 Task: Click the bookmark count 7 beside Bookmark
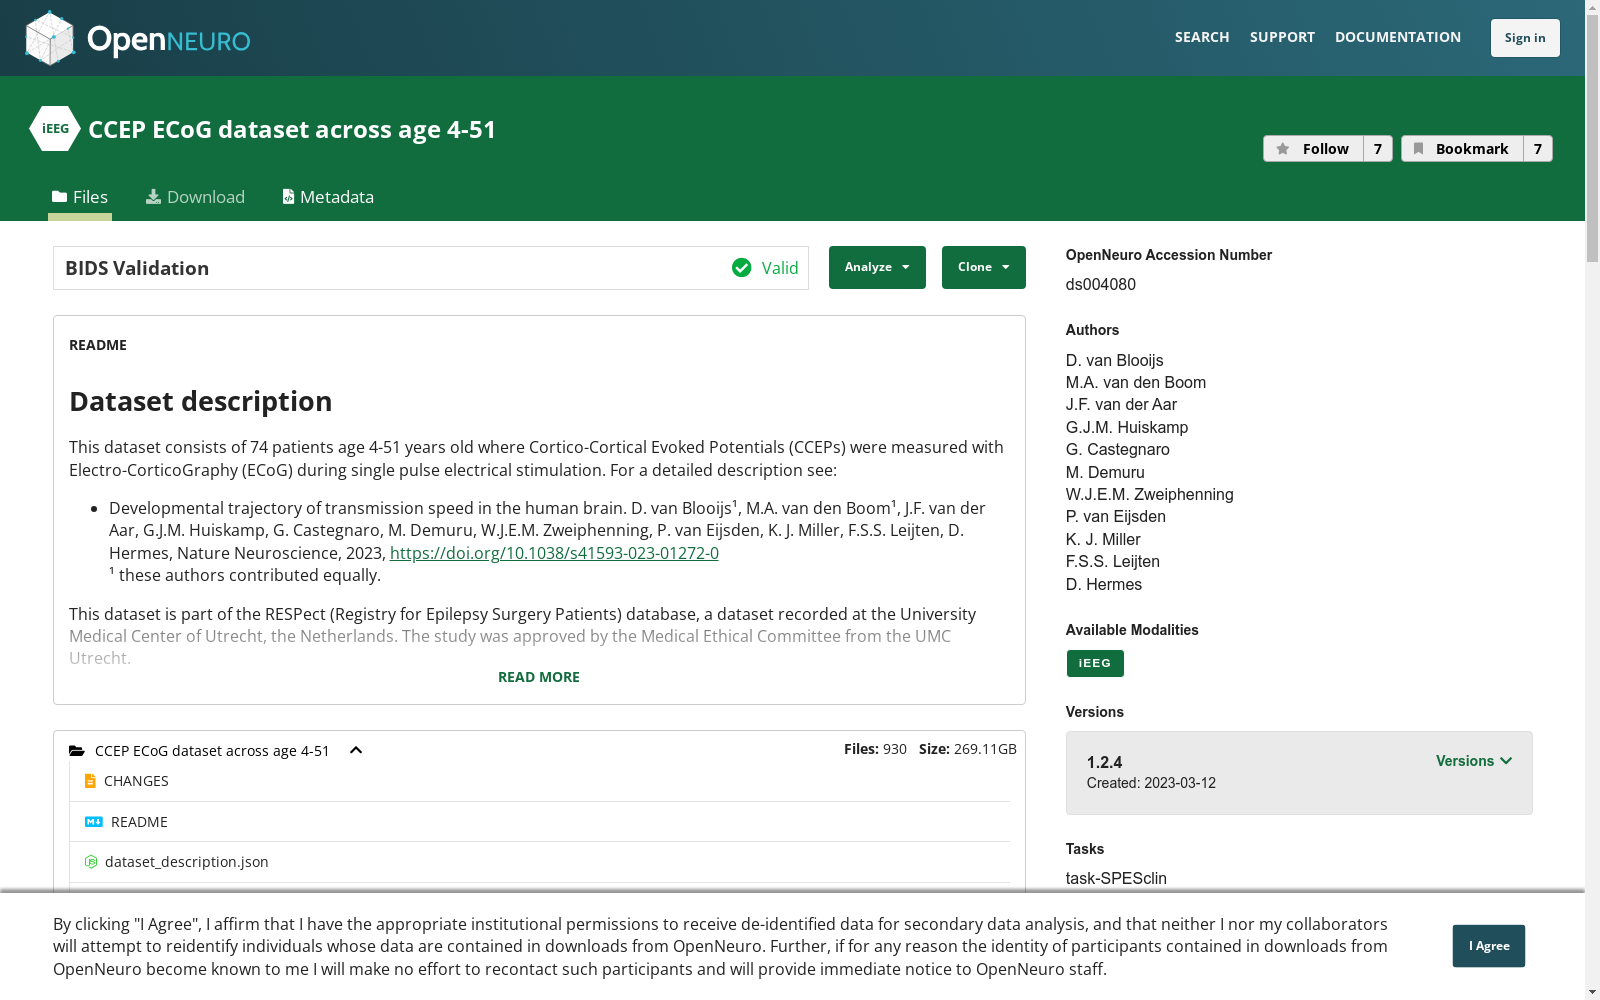click(x=1538, y=149)
